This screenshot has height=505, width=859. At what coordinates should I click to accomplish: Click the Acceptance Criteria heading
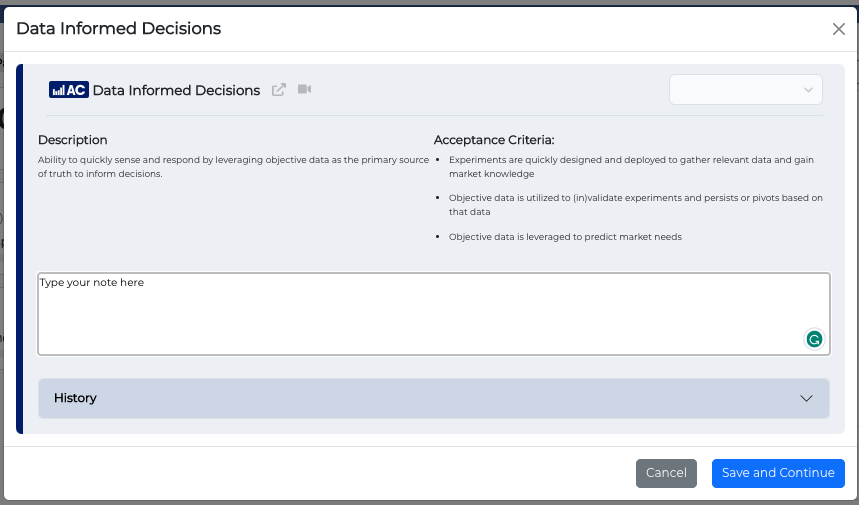(494, 140)
